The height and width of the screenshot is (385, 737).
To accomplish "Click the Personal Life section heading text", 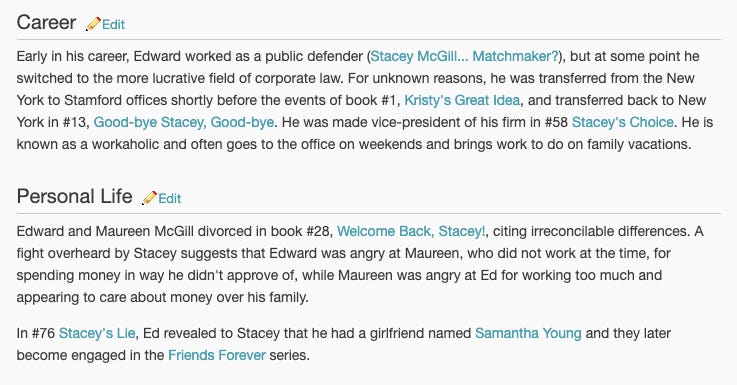I will tap(74, 196).
